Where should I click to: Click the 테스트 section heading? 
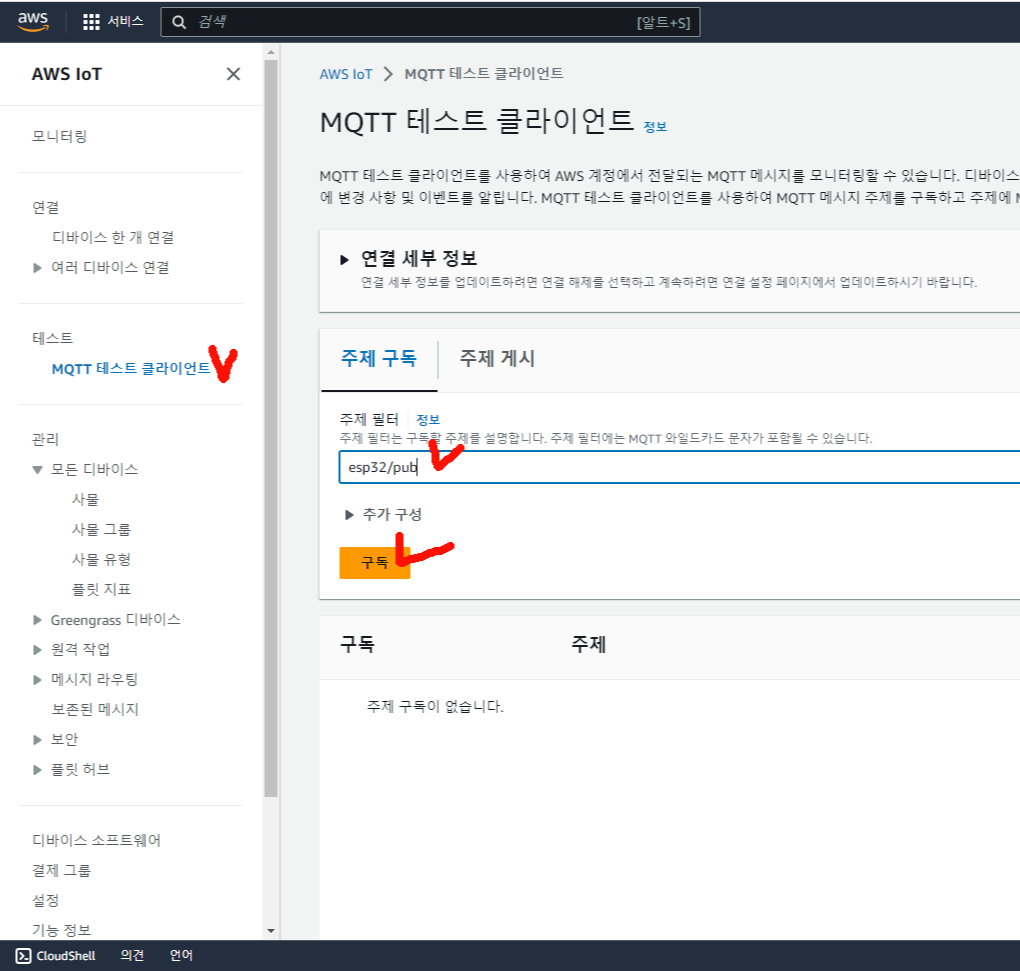[53, 338]
